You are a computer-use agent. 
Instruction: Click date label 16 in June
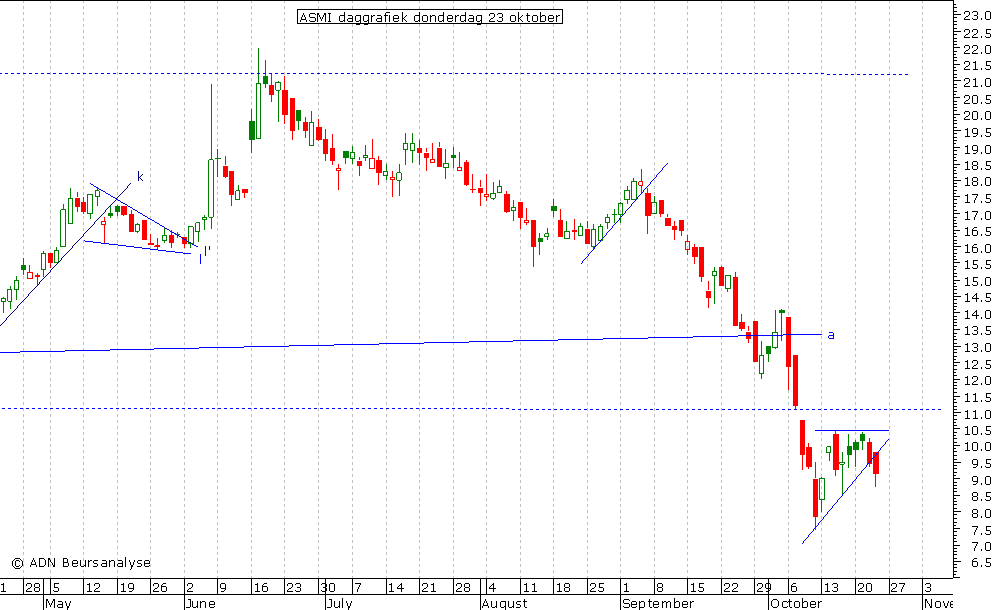[x=261, y=588]
